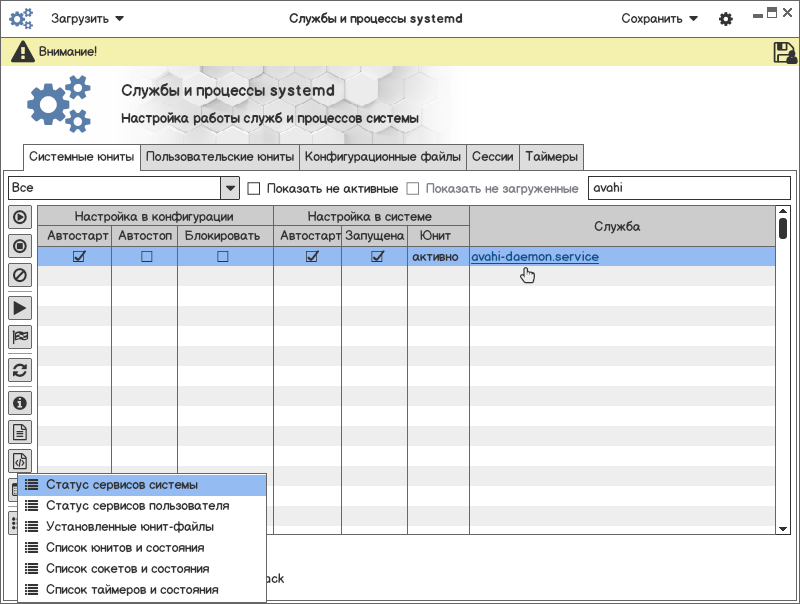Open the 'Все' filter dropdown
The image size is (800, 604).
230,188
